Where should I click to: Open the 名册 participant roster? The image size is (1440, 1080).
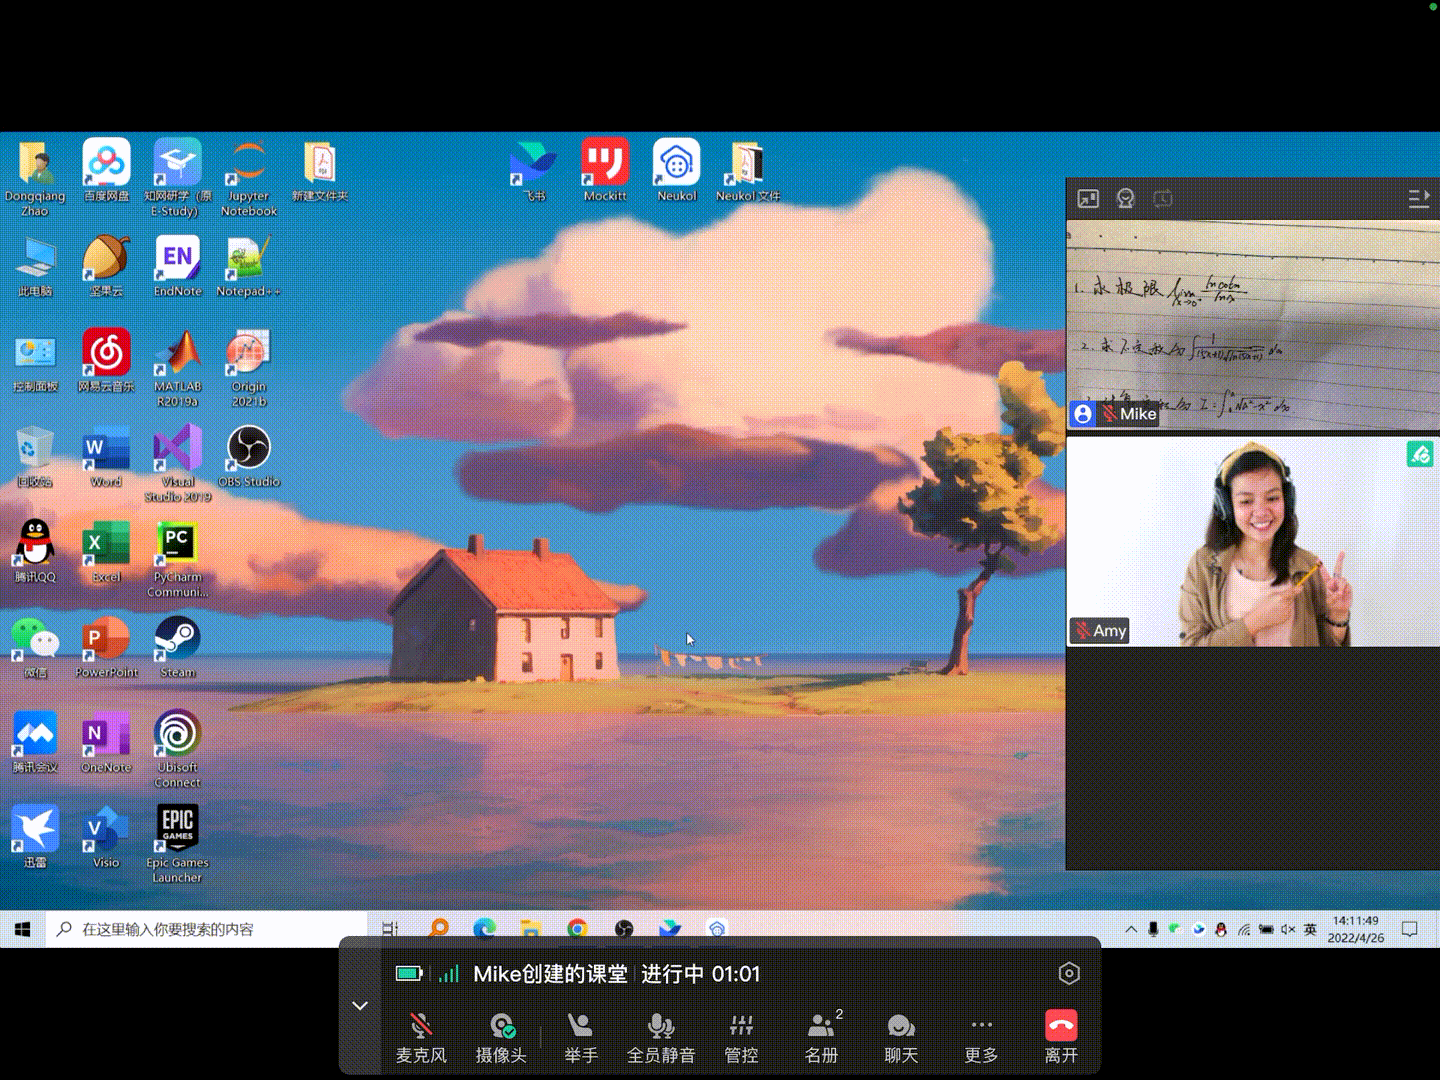coord(821,1036)
